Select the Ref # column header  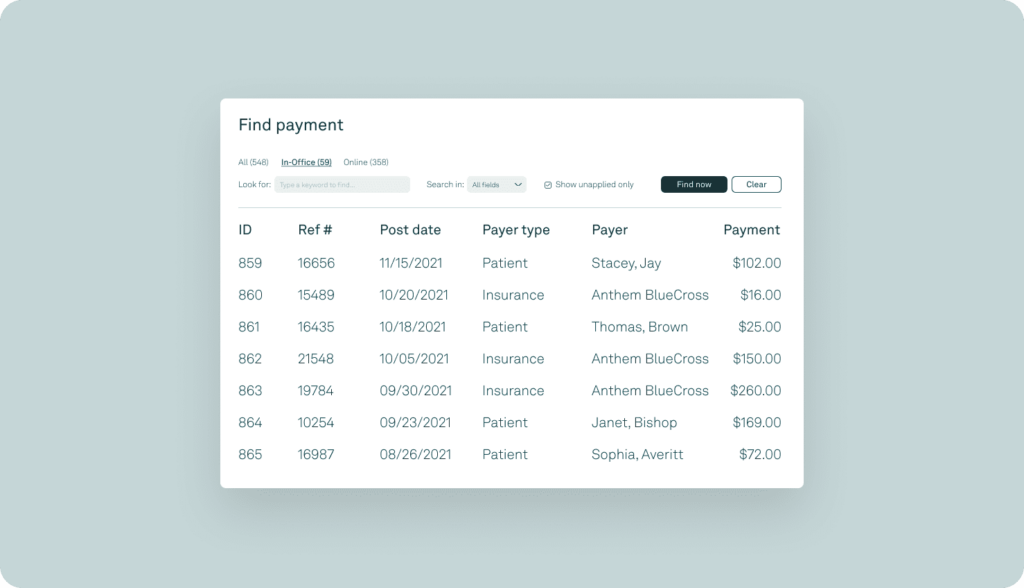click(315, 230)
